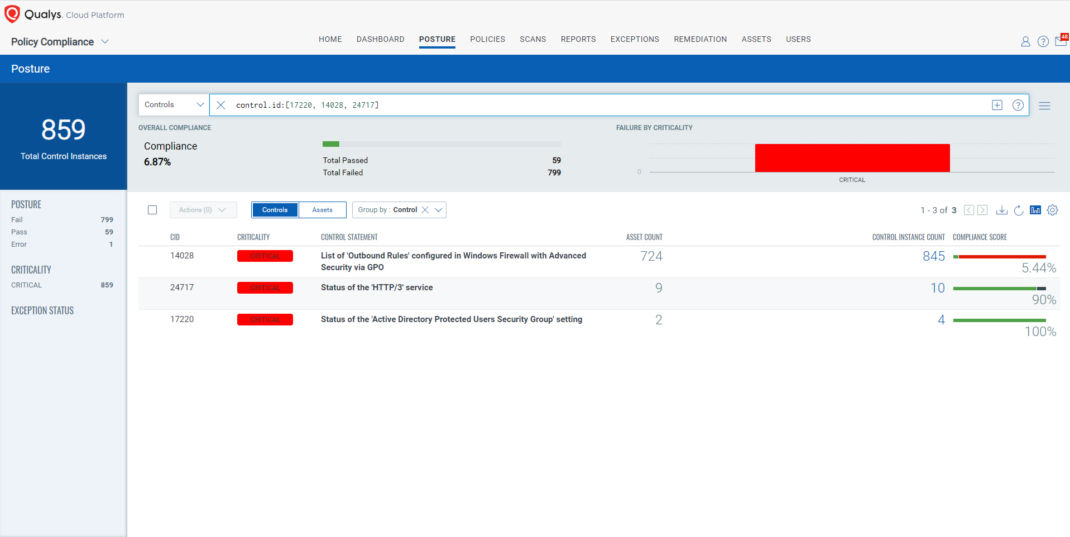The image size is (1070, 537).
Task: Click the 859 Total Control Instances tile
Action: pyautogui.click(x=63, y=136)
